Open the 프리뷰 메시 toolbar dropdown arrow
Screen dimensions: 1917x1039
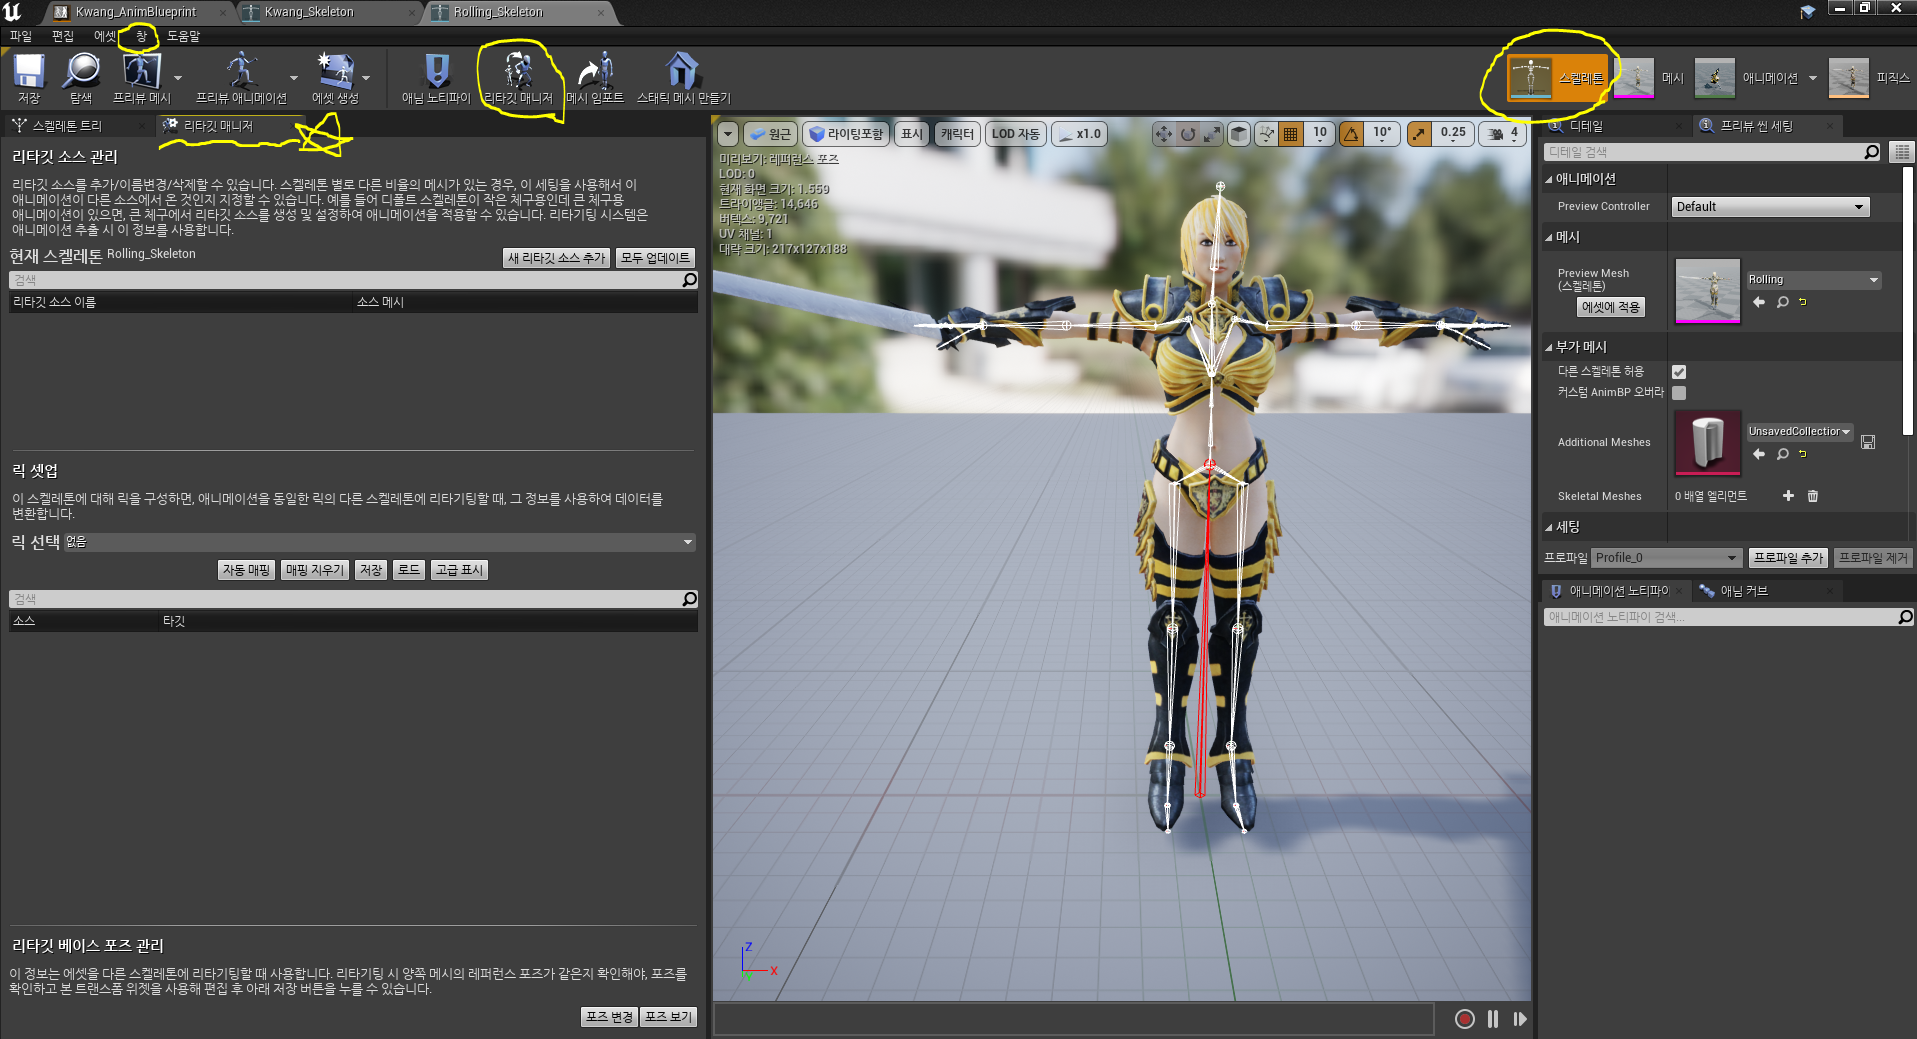tap(178, 77)
